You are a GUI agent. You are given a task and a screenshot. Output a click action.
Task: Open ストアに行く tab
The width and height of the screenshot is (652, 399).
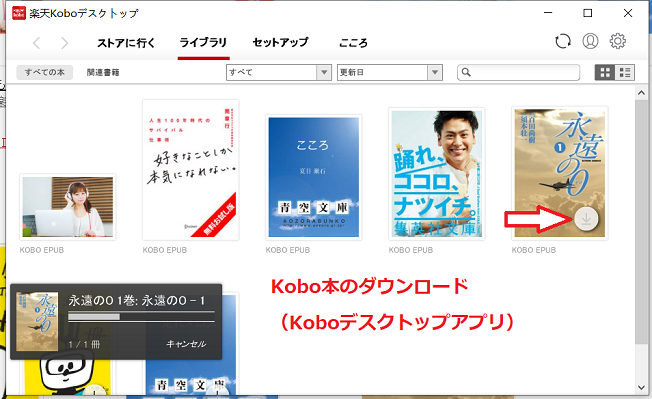coord(126,43)
